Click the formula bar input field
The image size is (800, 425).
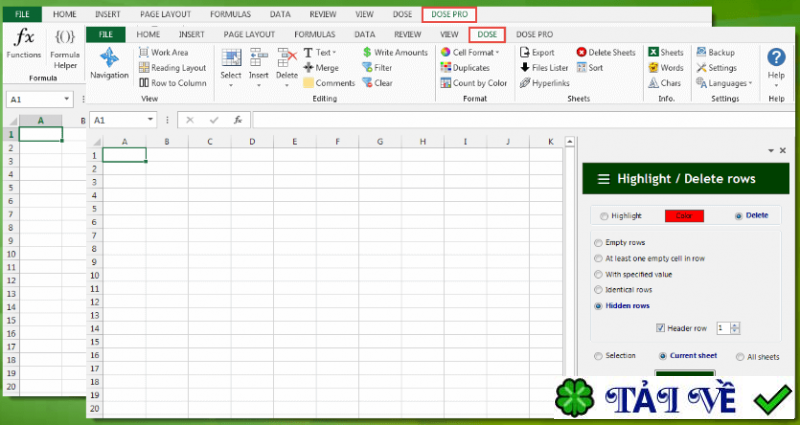526,120
